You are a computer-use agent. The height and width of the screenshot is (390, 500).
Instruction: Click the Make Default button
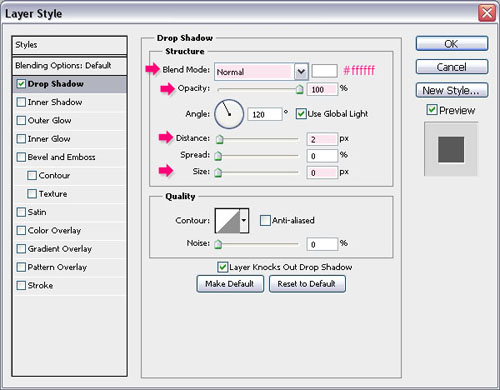coord(230,284)
